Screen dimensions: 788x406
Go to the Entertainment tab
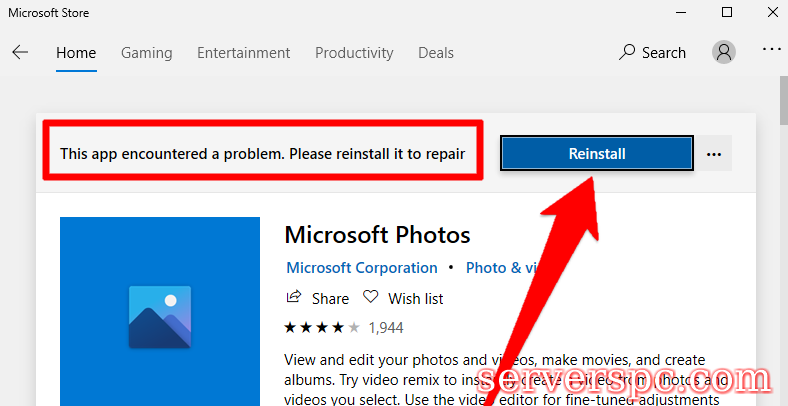244,53
